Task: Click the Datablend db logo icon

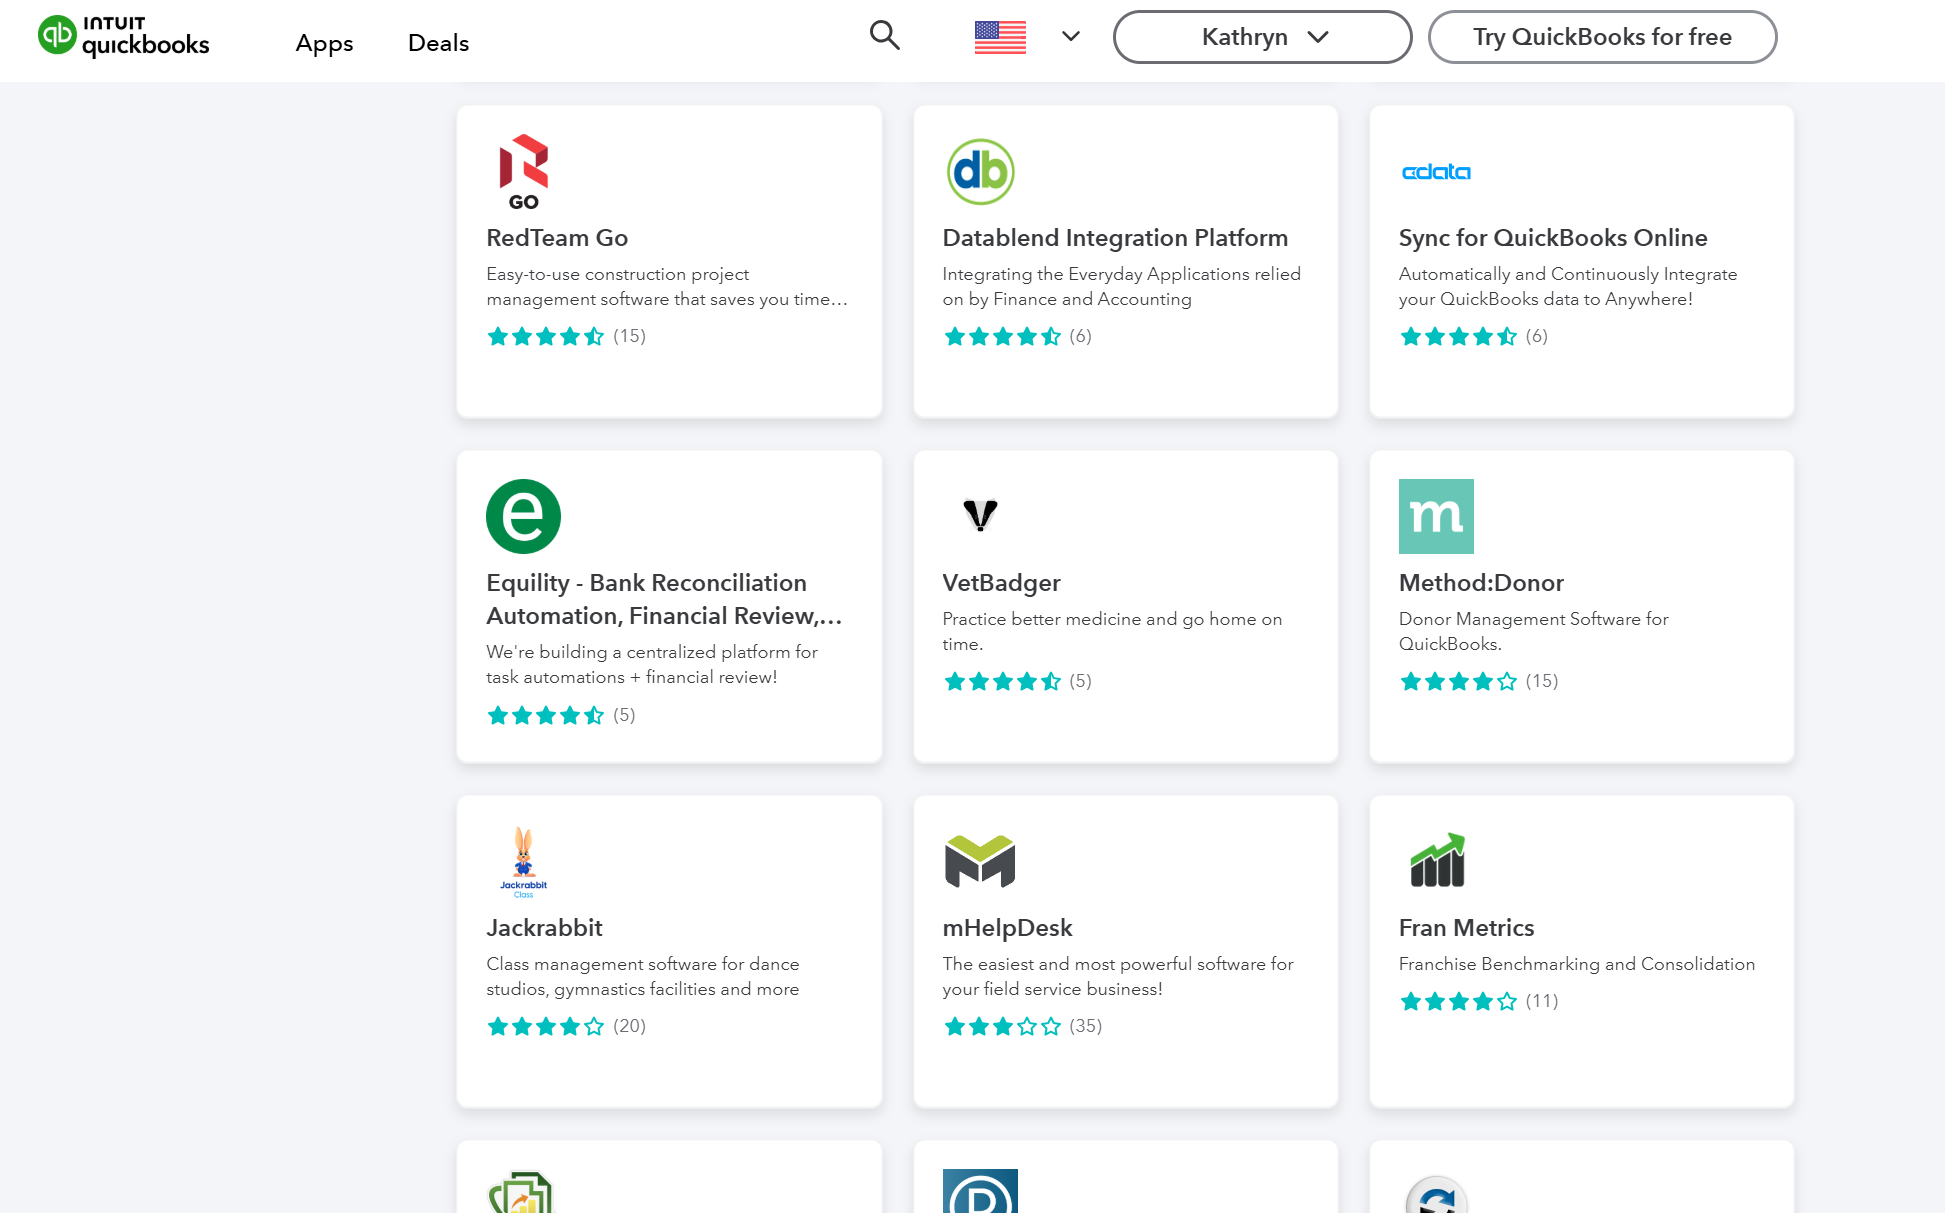Action: pyautogui.click(x=980, y=172)
